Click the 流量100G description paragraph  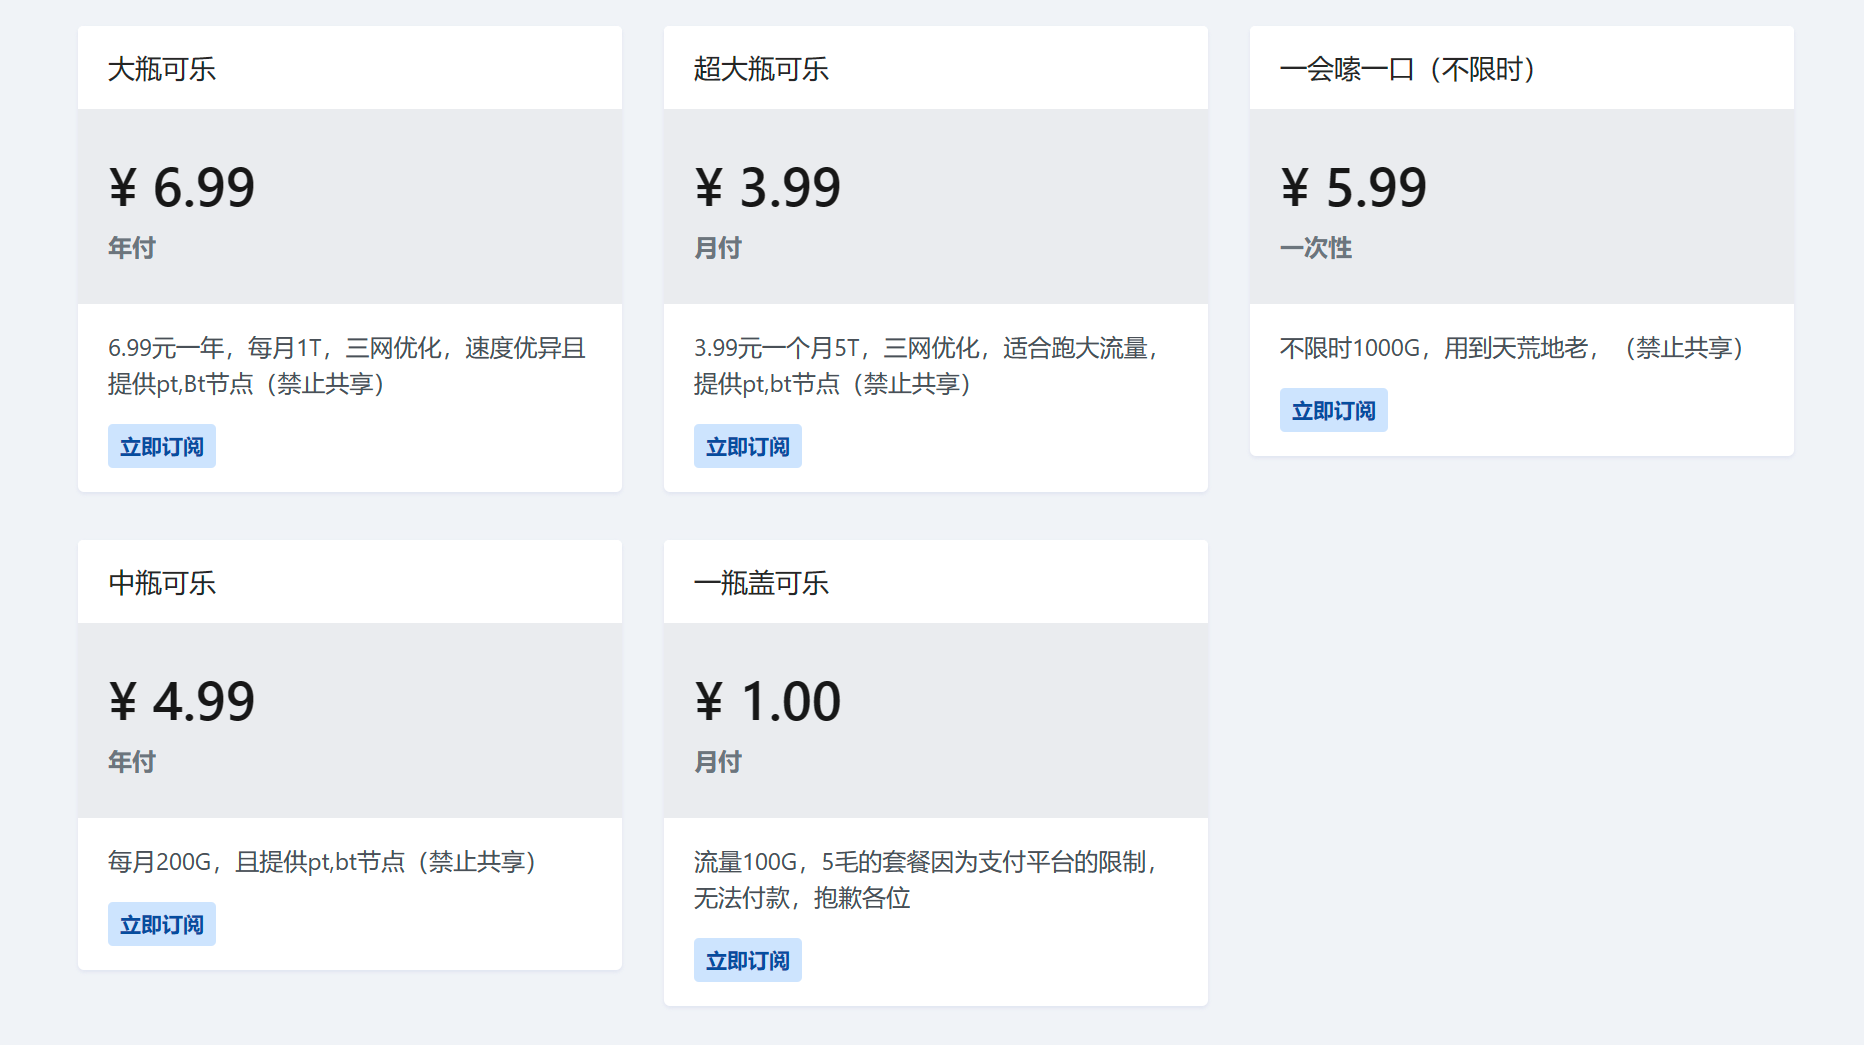(x=926, y=880)
